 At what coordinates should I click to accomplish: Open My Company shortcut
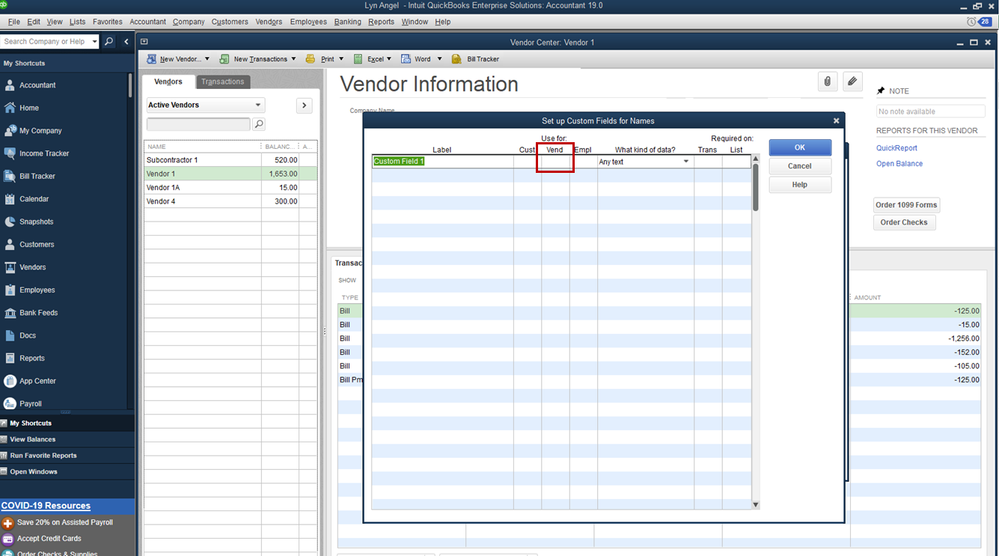pyautogui.click(x=40, y=131)
